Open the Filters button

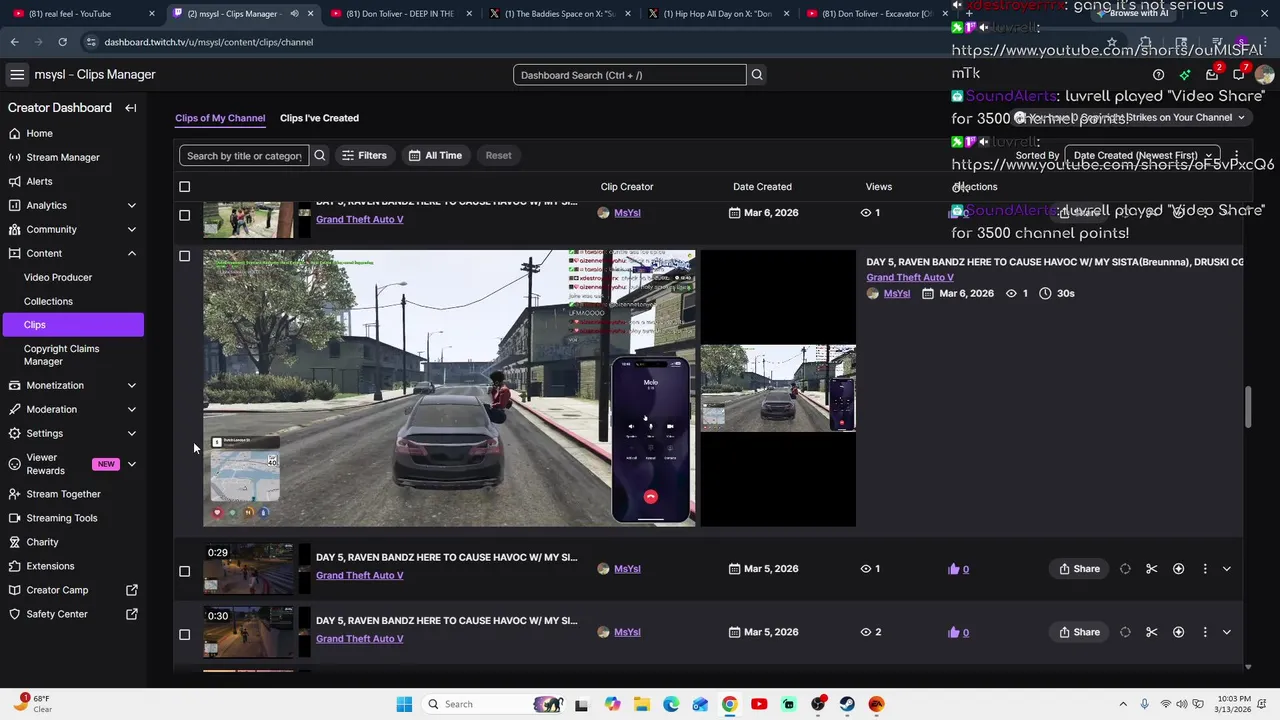pos(364,155)
